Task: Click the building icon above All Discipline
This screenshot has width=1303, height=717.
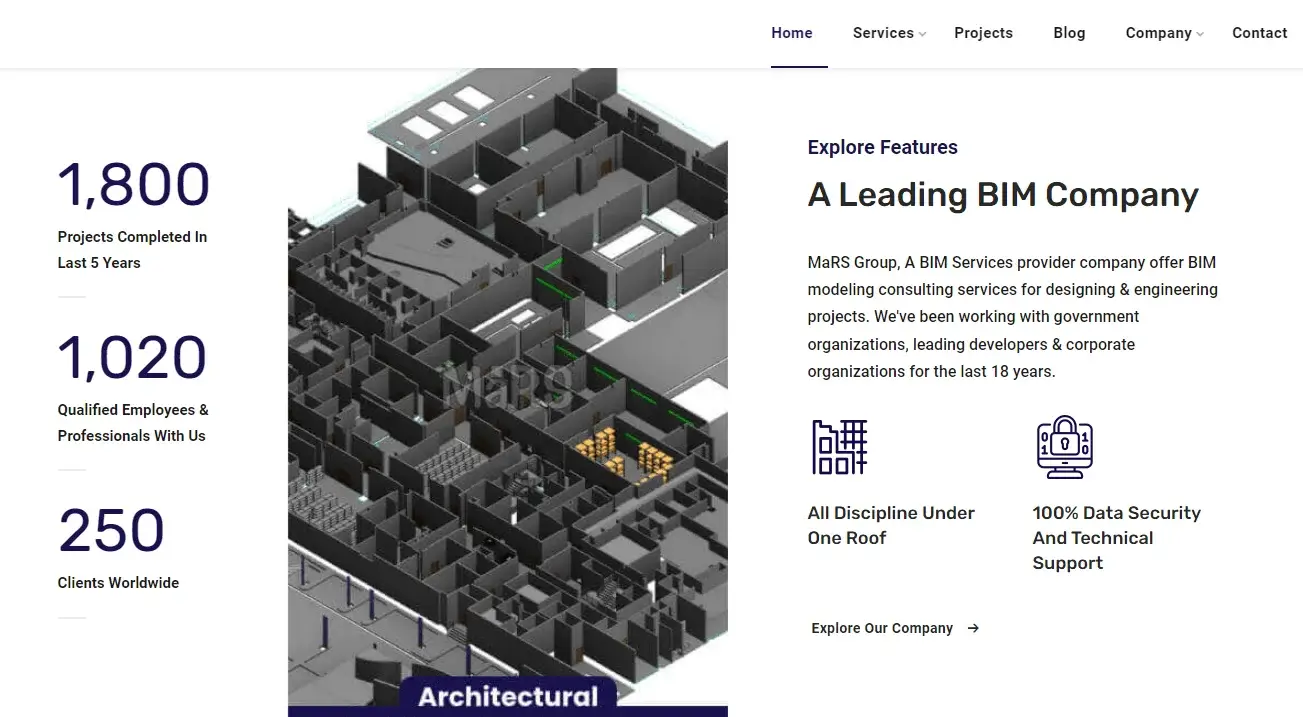Action: (839, 446)
